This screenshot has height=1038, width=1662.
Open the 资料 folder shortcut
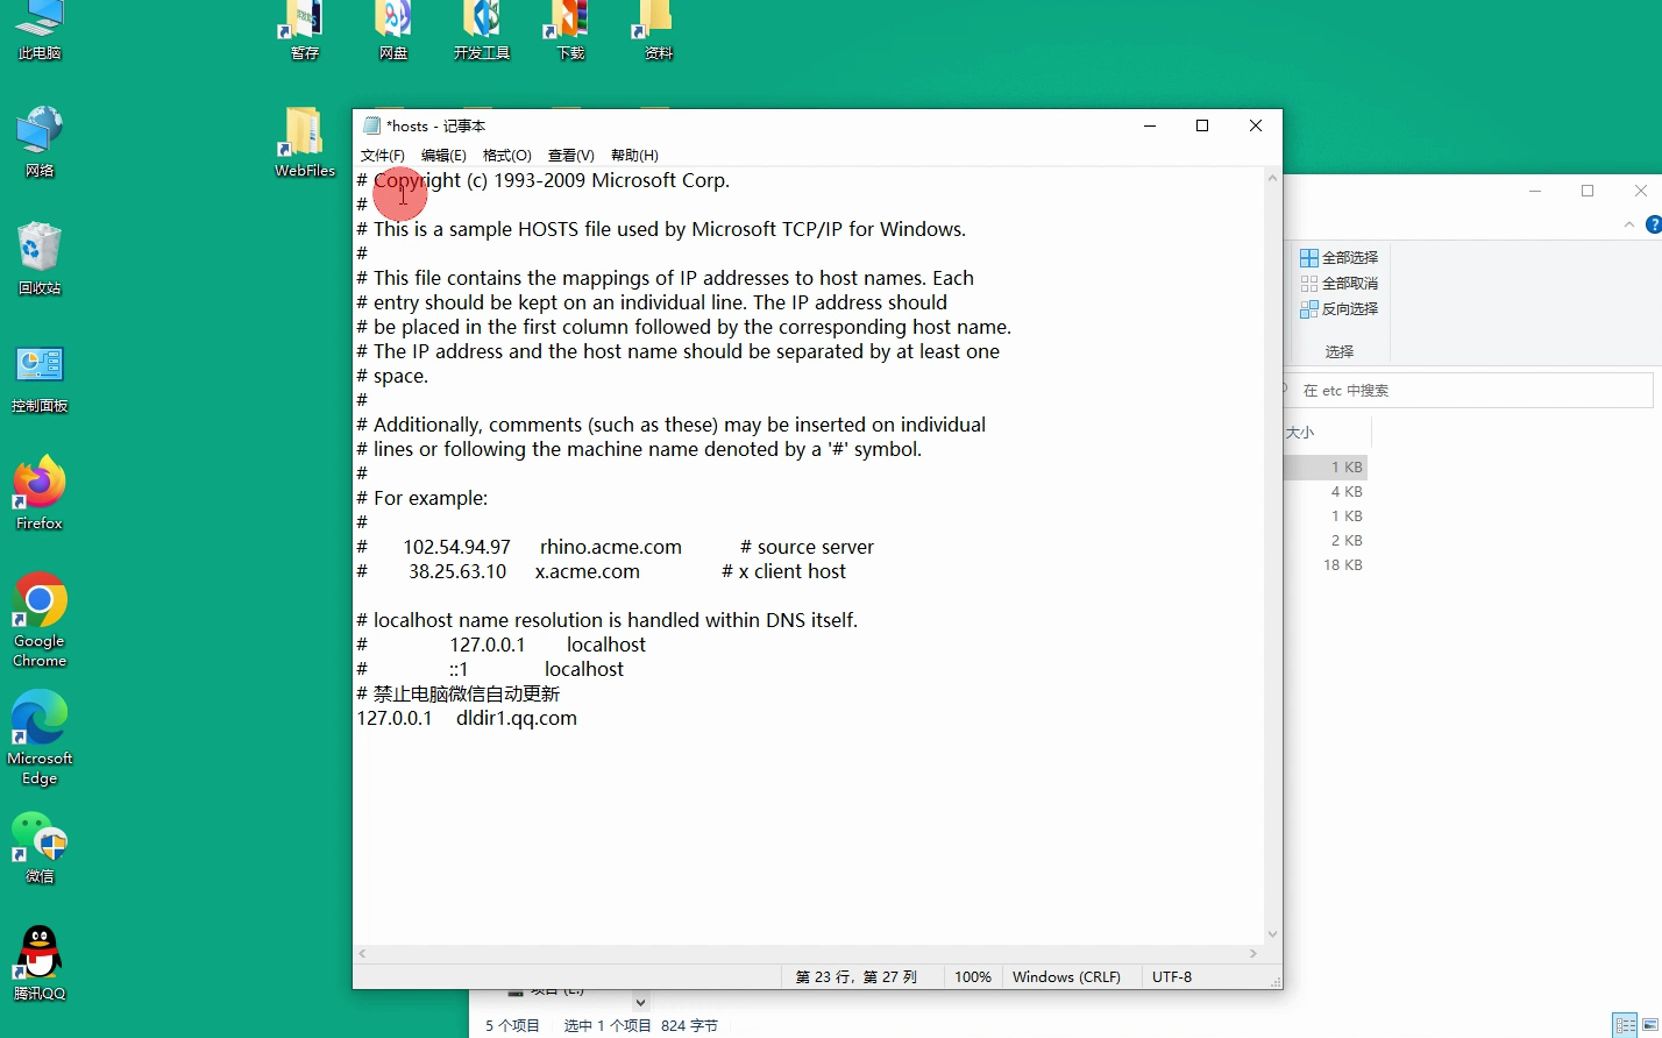point(658,30)
